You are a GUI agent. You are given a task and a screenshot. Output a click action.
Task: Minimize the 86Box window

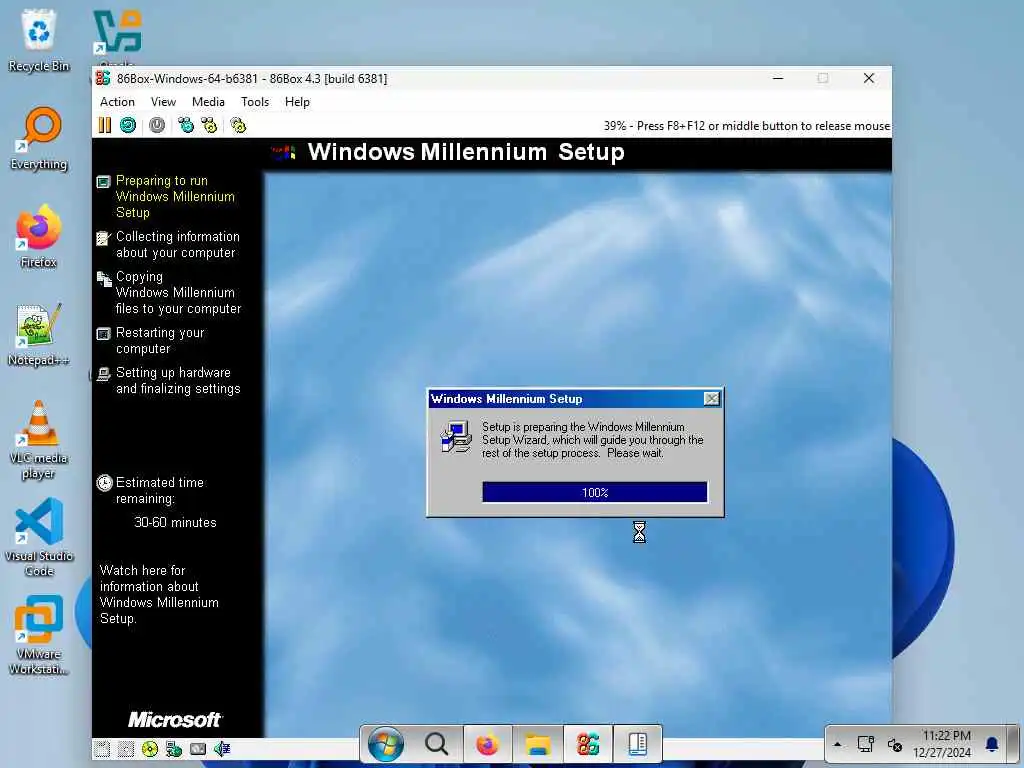tap(778, 78)
